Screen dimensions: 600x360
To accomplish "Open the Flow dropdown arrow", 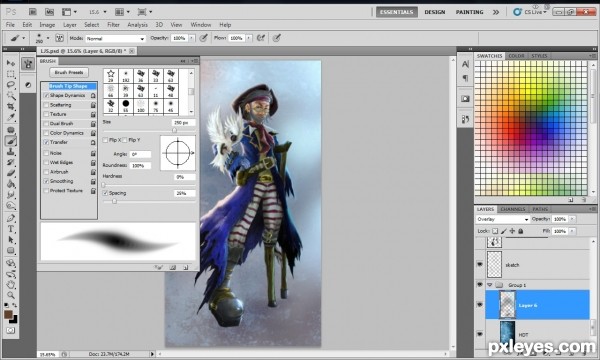I will [249, 38].
